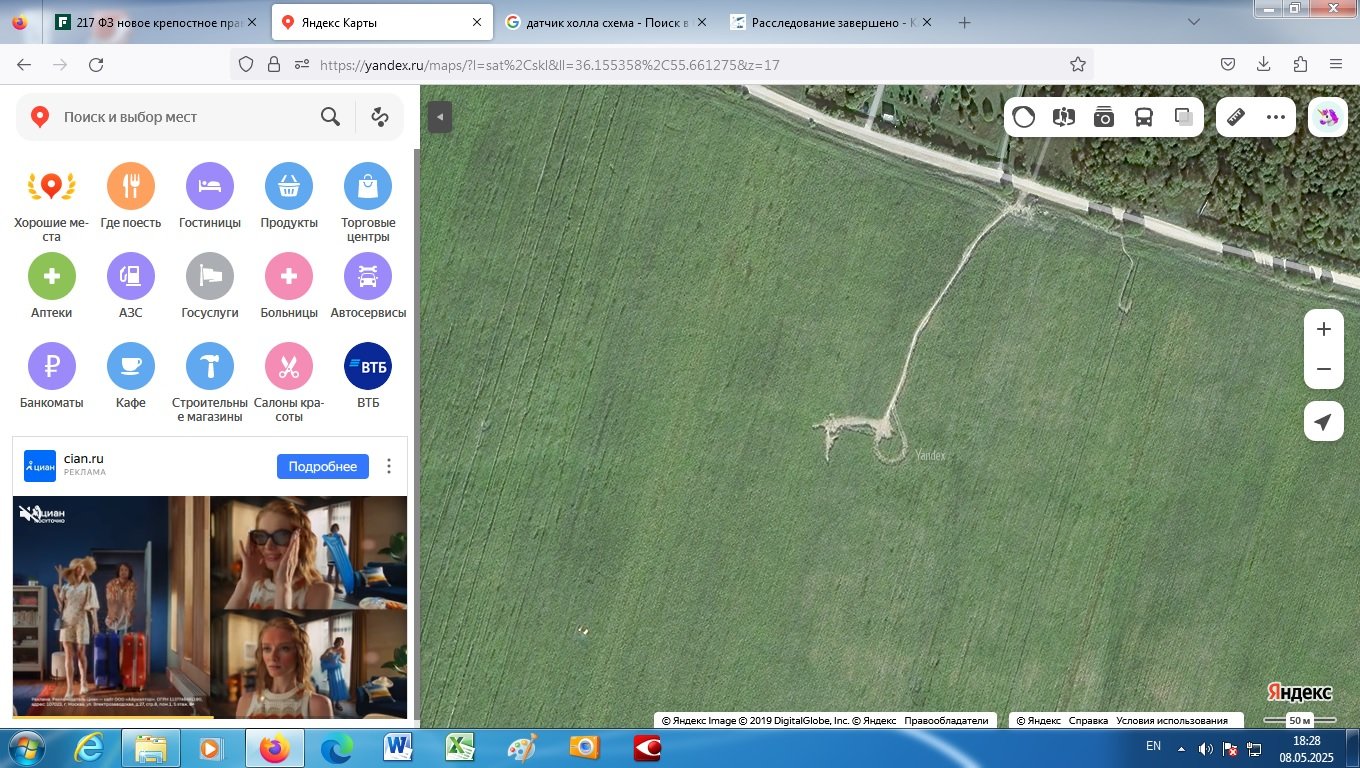Click the Поиск и выбор мест search field
Viewport: 1360px width, 768px height.
coord(185,117)
